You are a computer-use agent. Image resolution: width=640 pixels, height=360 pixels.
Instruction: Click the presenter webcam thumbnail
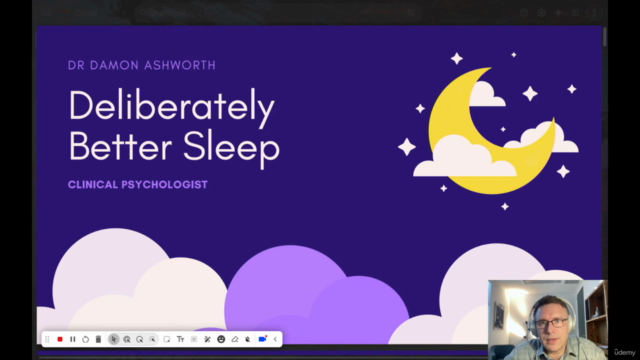pyautogui.click(x=548, y=320)
